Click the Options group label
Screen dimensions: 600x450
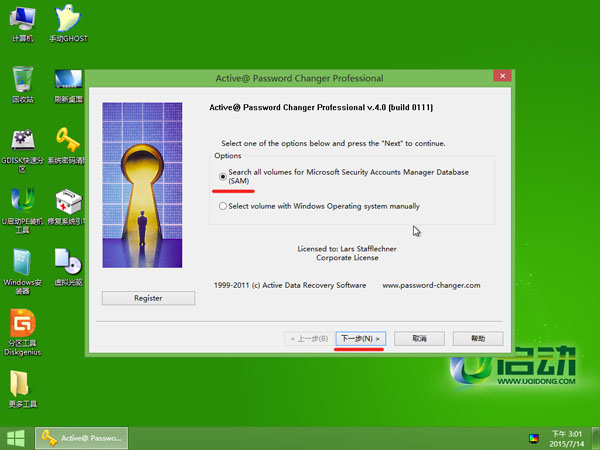pyautogui.click(x=228, y=156)
